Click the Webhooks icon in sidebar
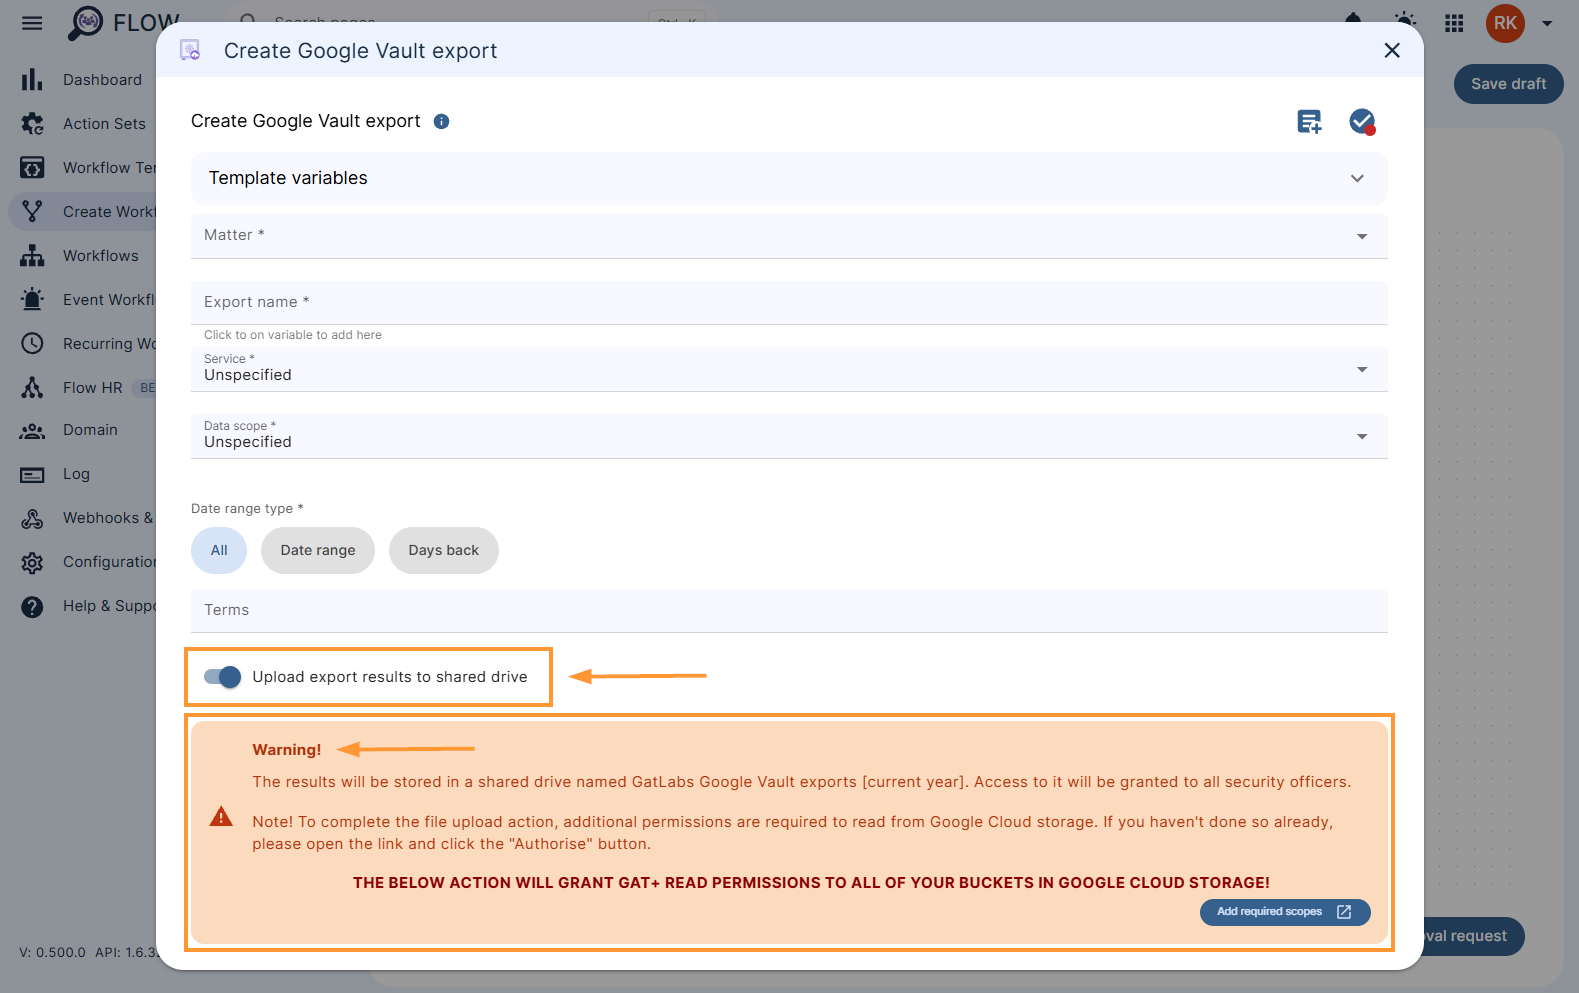Viewport: 1579px width, 993px height. (x=32, y=519)
